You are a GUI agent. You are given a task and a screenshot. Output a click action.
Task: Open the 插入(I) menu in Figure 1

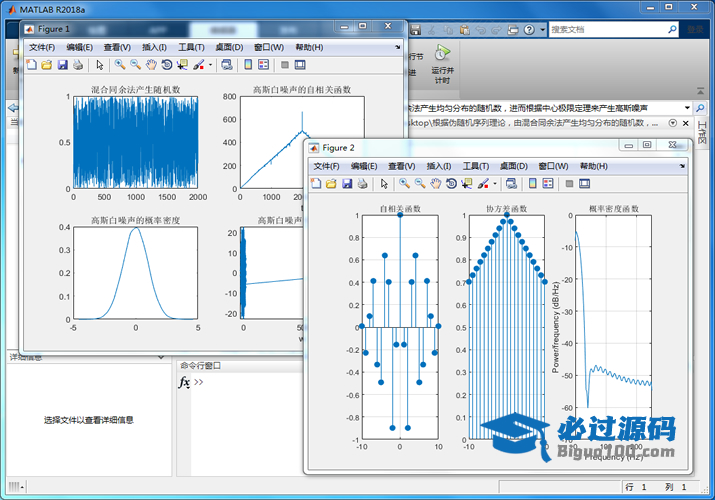154,47
